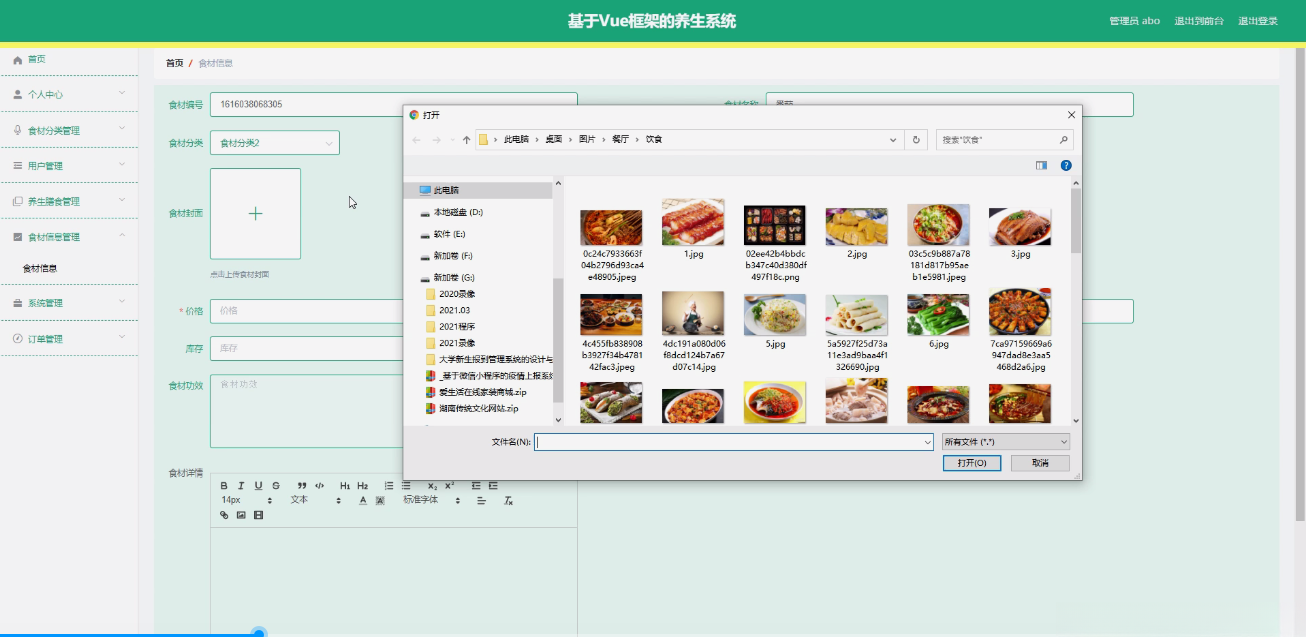Click 退出登录 in the top bar
The width and height of the screenshot is (1306, 637).
1257,19
